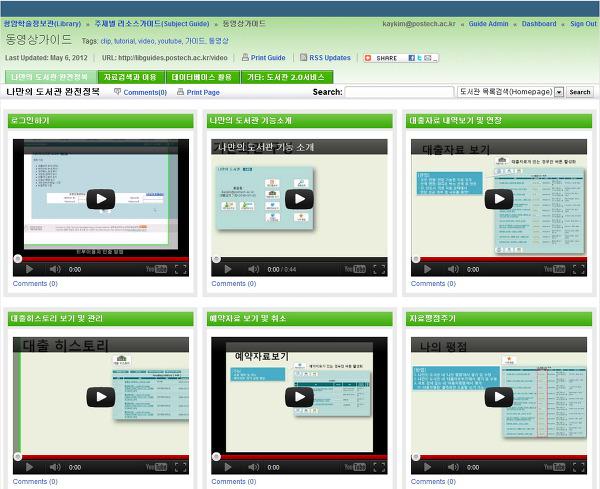The height and width of the screenshot is (489, 600).
Task: Click YouTube logo in 자료평점주기 player
Action: (554, 467)
